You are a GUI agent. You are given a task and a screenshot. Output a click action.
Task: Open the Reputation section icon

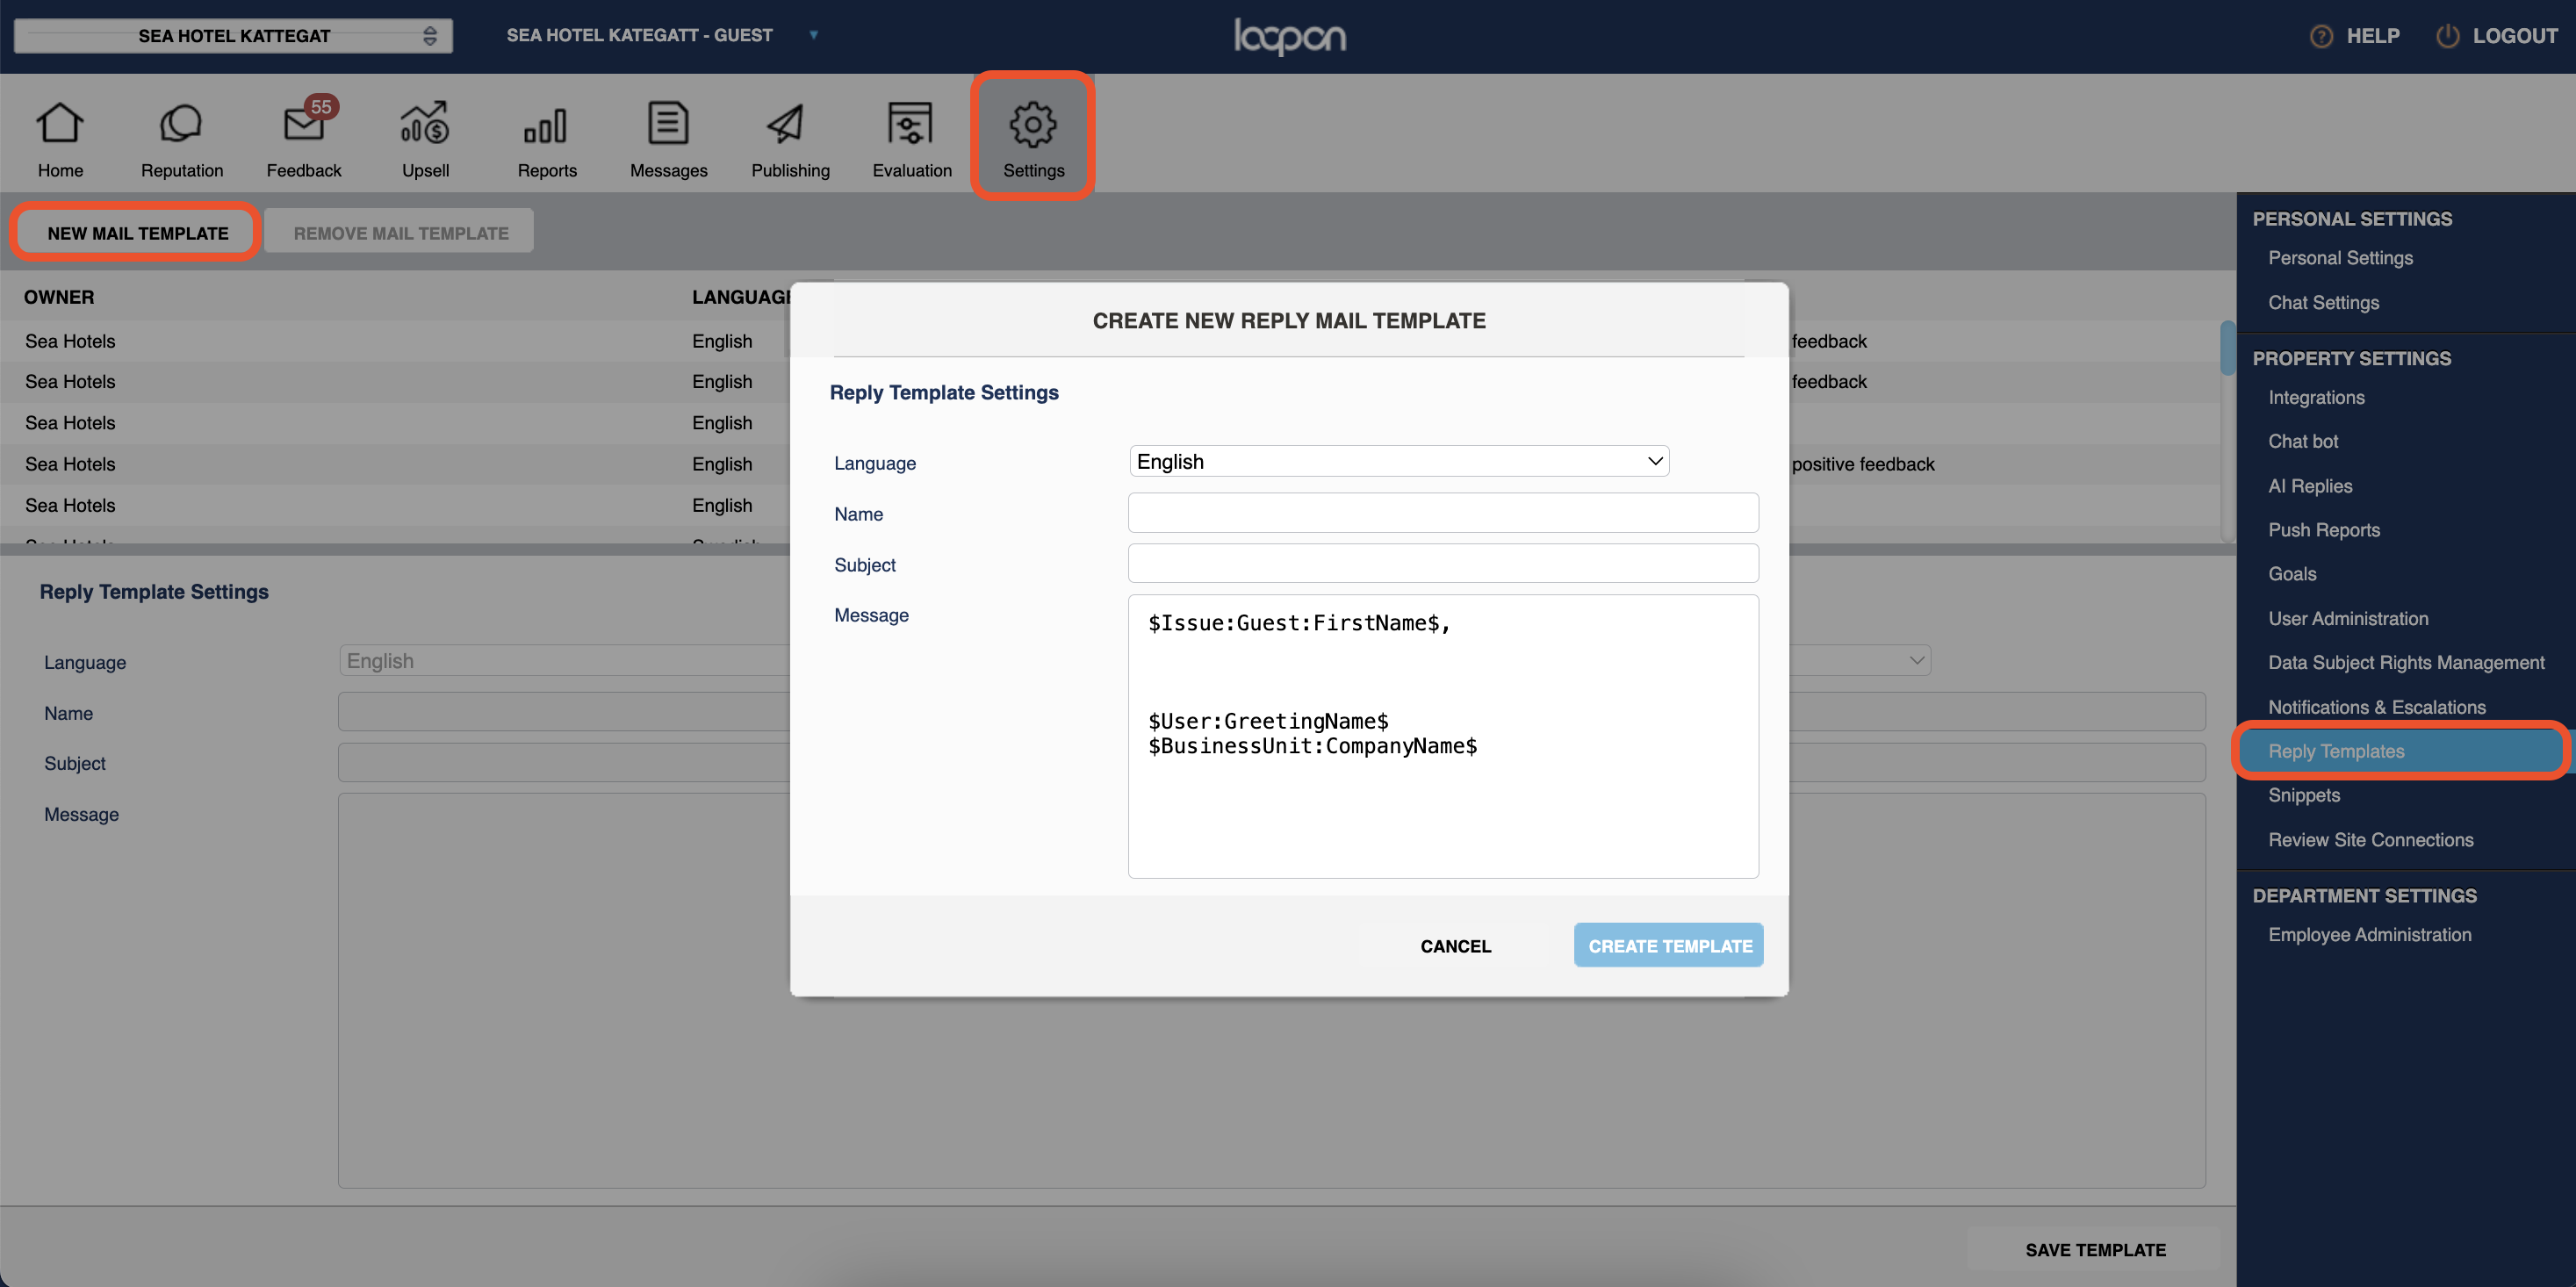(x=181, y=124)
